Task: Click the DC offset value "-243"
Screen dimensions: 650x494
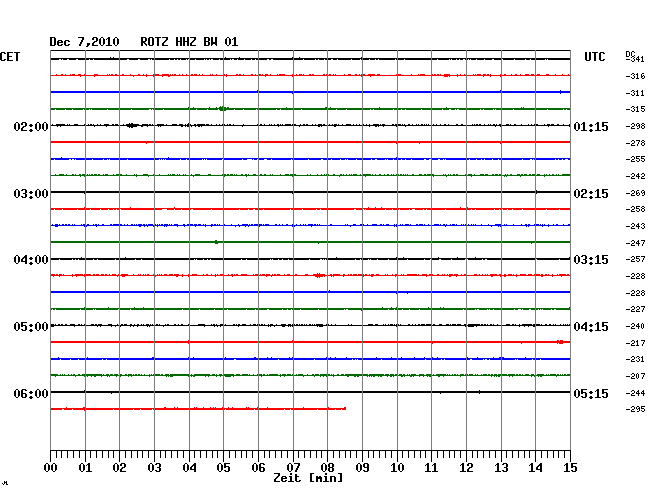Action: 635,226
